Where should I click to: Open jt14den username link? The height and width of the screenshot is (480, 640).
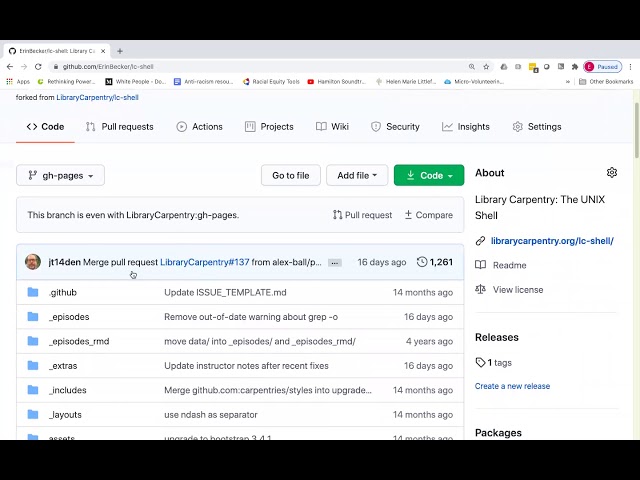(64, 262)
